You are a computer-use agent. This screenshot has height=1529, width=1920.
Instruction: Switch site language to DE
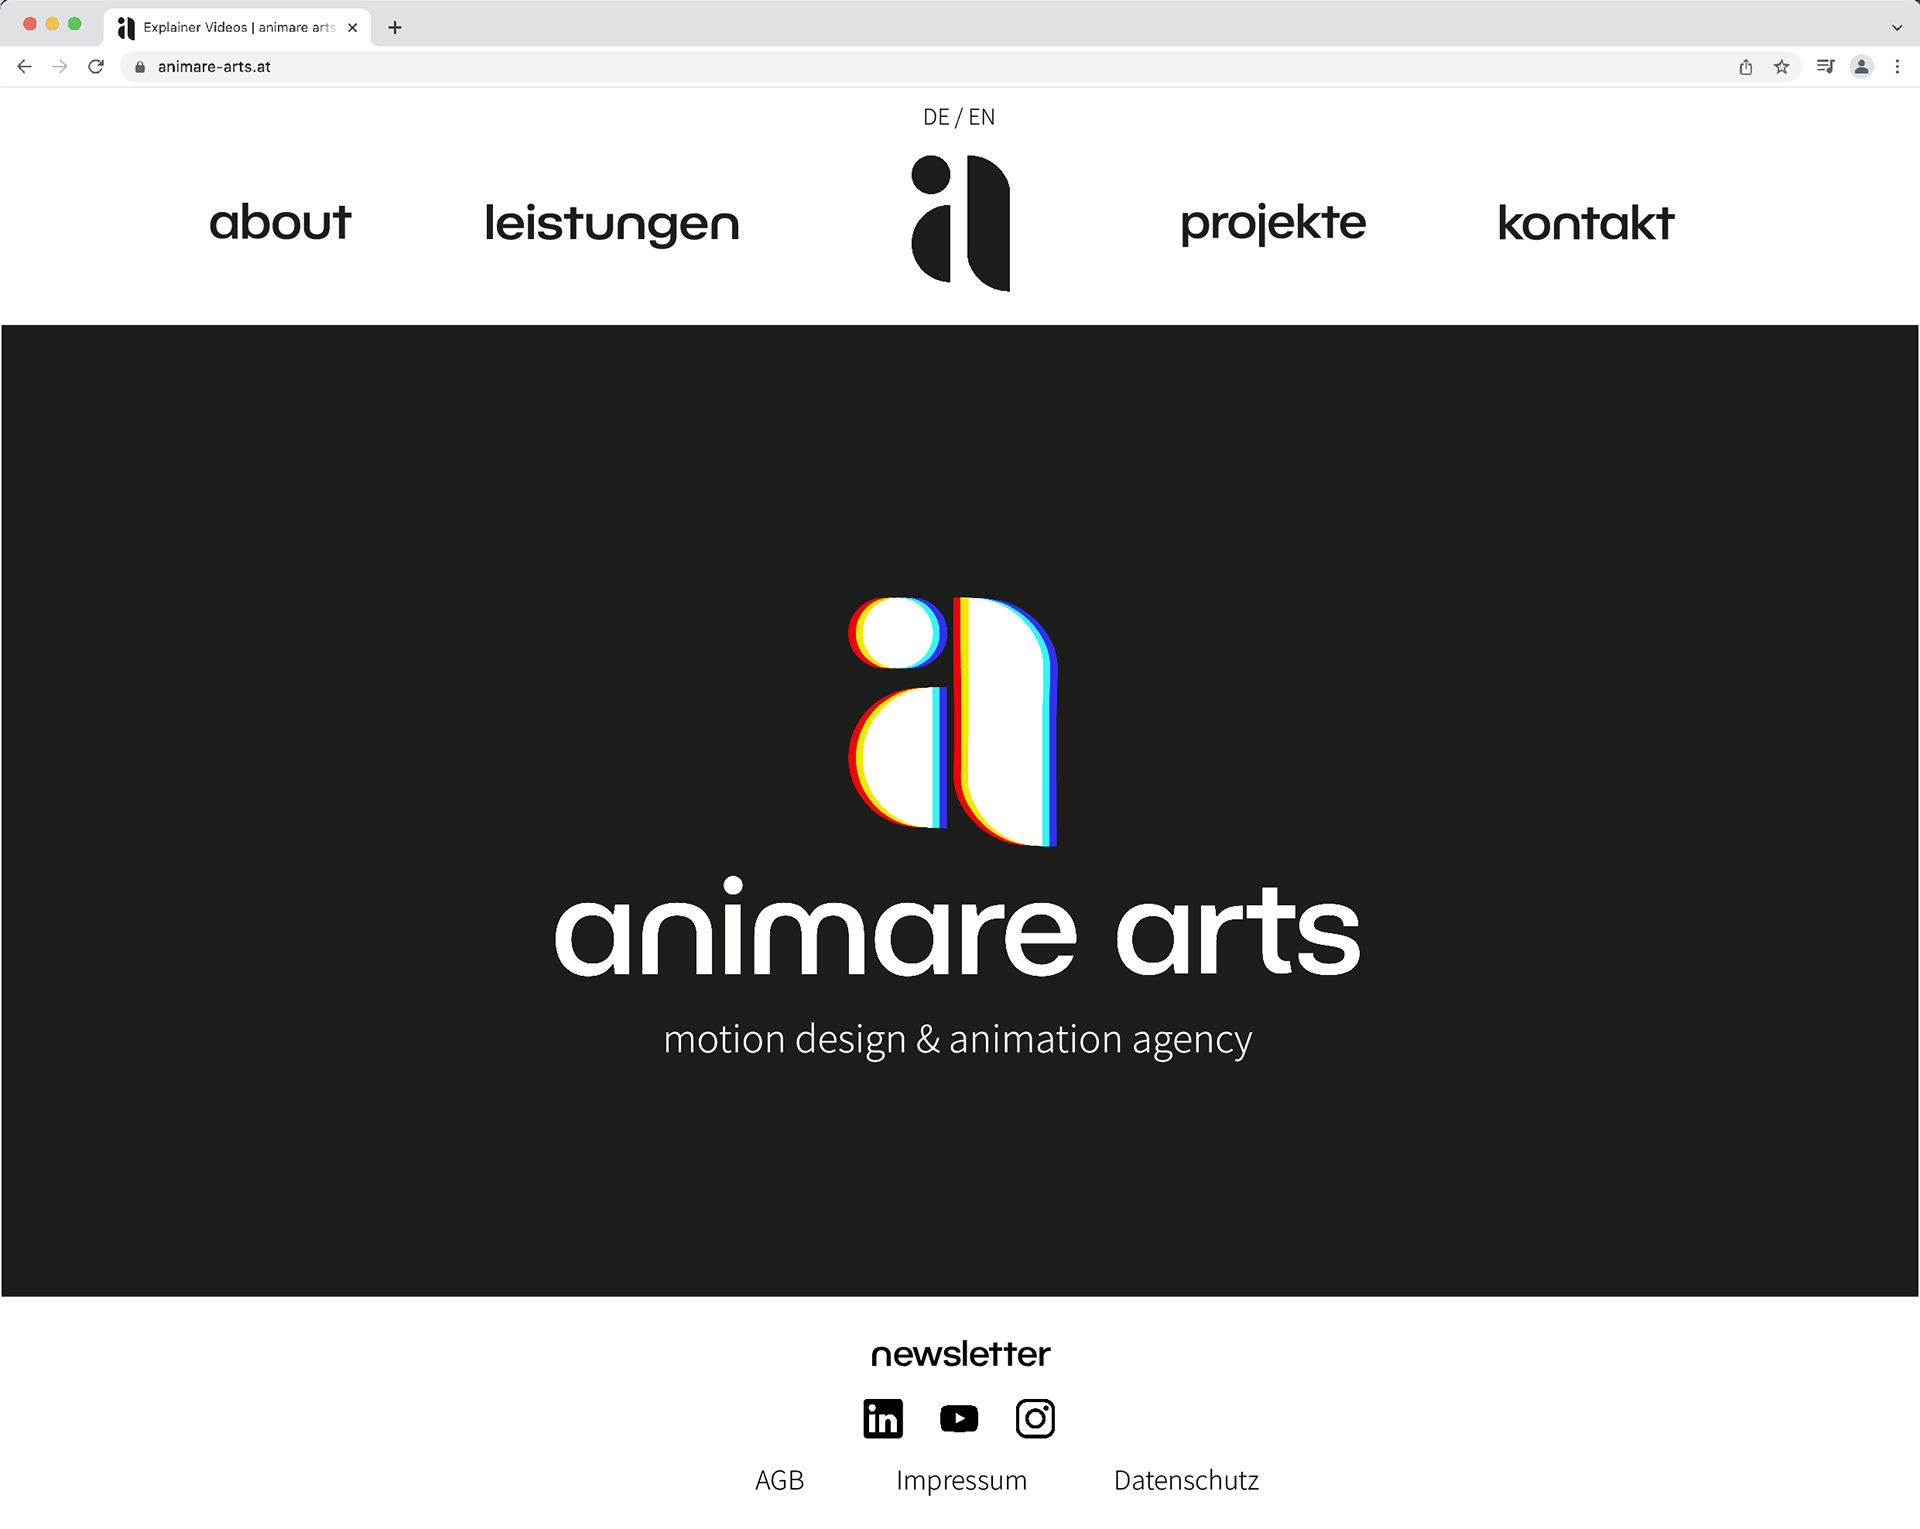tap(936, 117)
